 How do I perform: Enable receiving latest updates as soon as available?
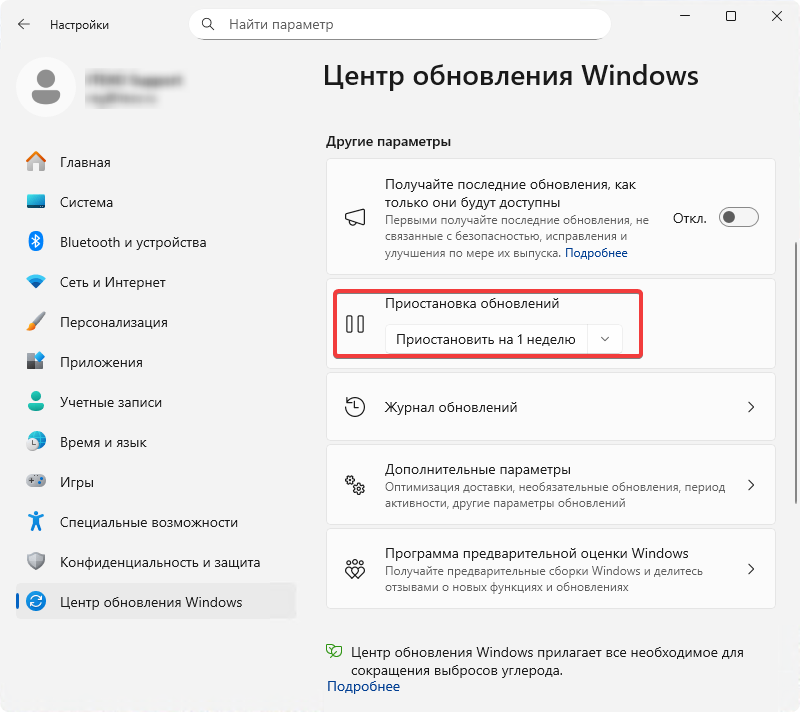738,217
